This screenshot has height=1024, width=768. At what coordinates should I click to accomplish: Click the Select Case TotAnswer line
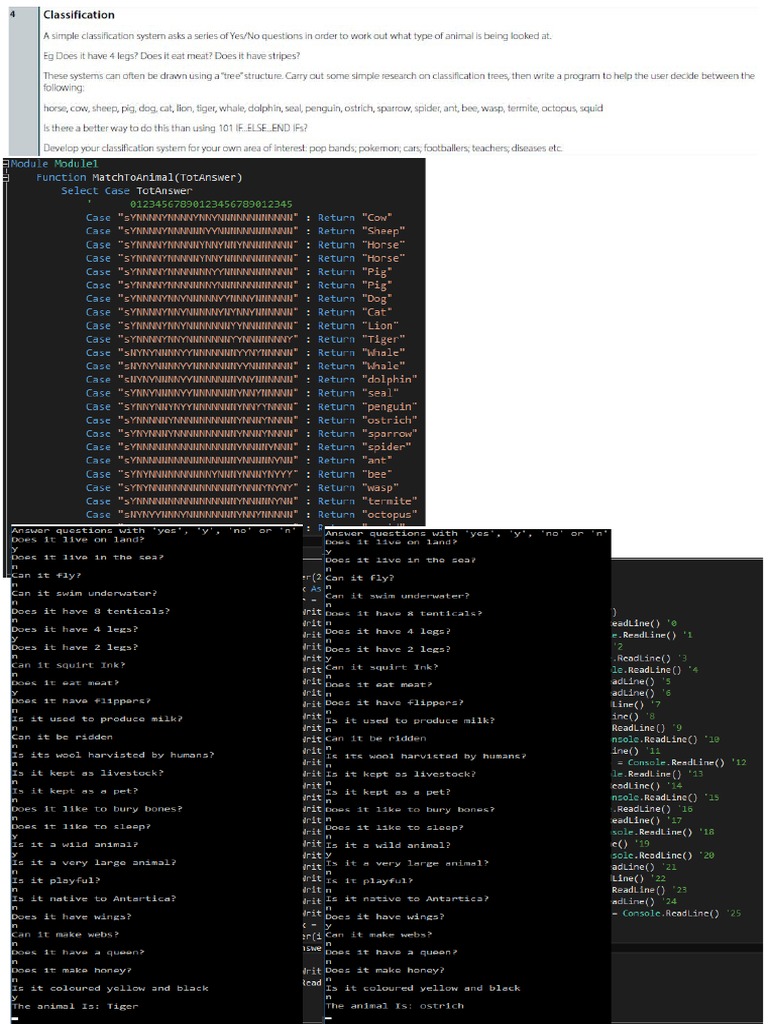(x=126, y=190)
